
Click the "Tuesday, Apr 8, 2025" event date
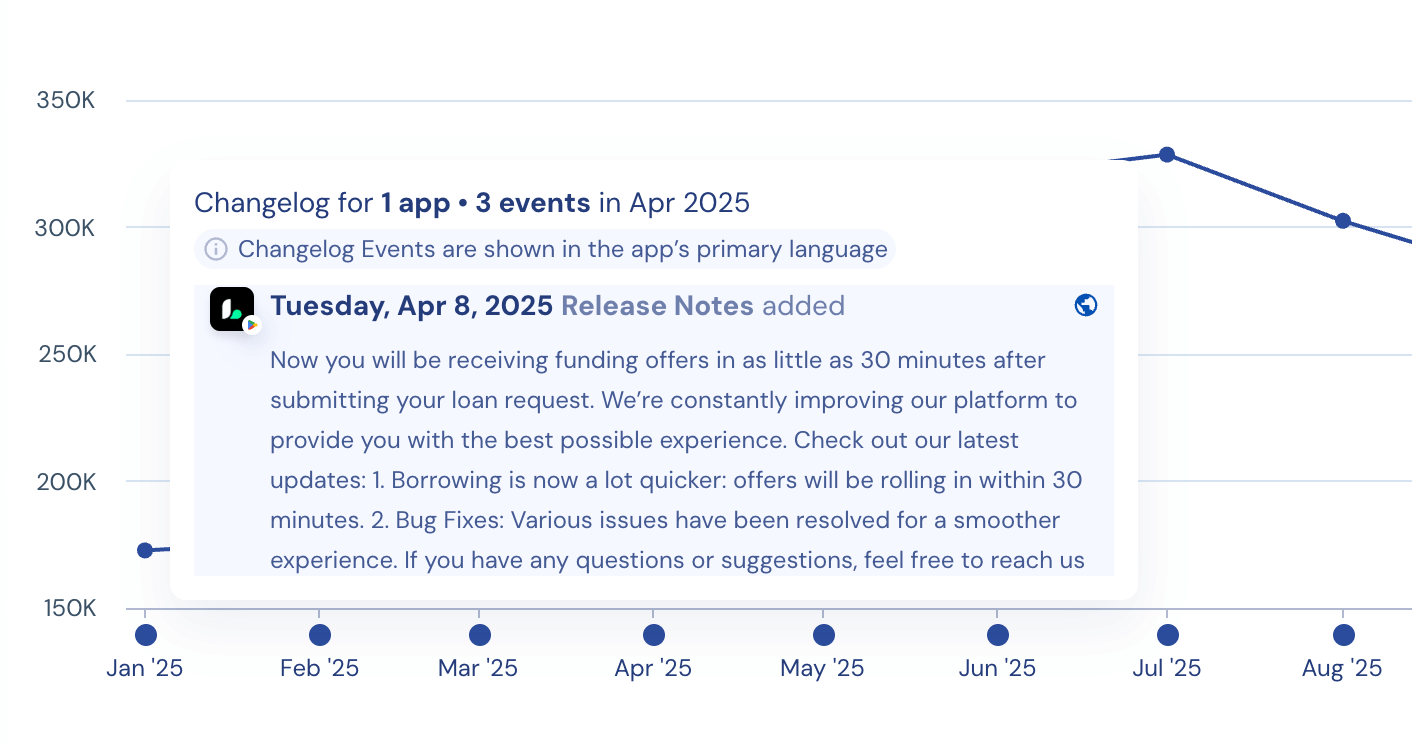(411, 306)
